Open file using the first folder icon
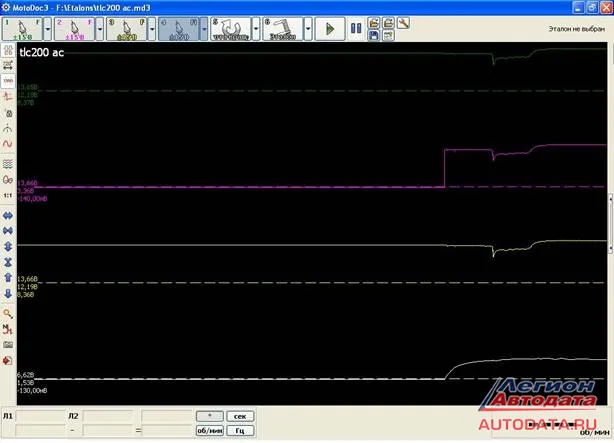Image resolution: width=614 pixels, height=443 pixels. click(x=374, y=23)
